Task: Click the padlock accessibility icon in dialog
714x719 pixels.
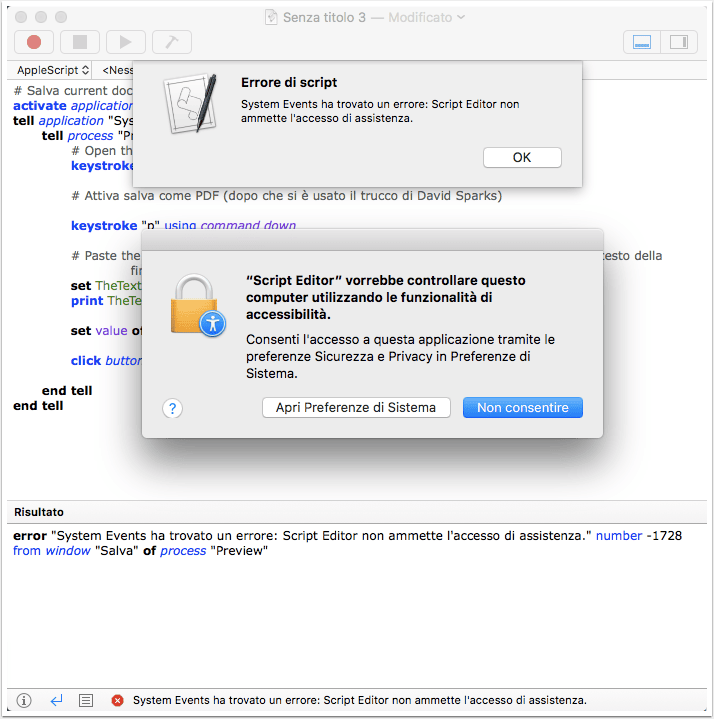Action: coord(197,305)
